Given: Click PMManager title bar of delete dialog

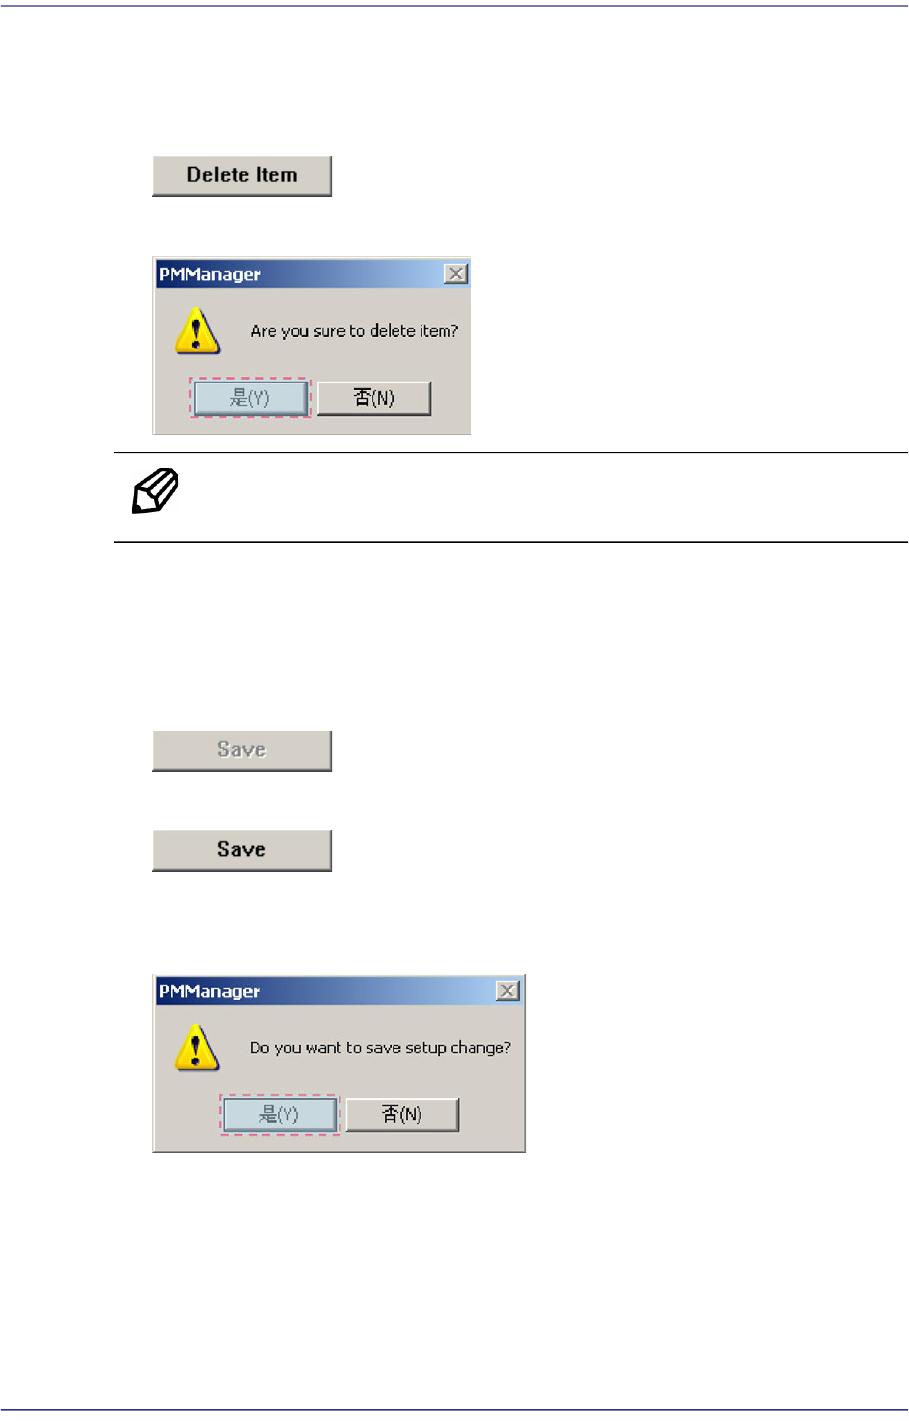Looking at the screenshot, I should click(300, 274).
